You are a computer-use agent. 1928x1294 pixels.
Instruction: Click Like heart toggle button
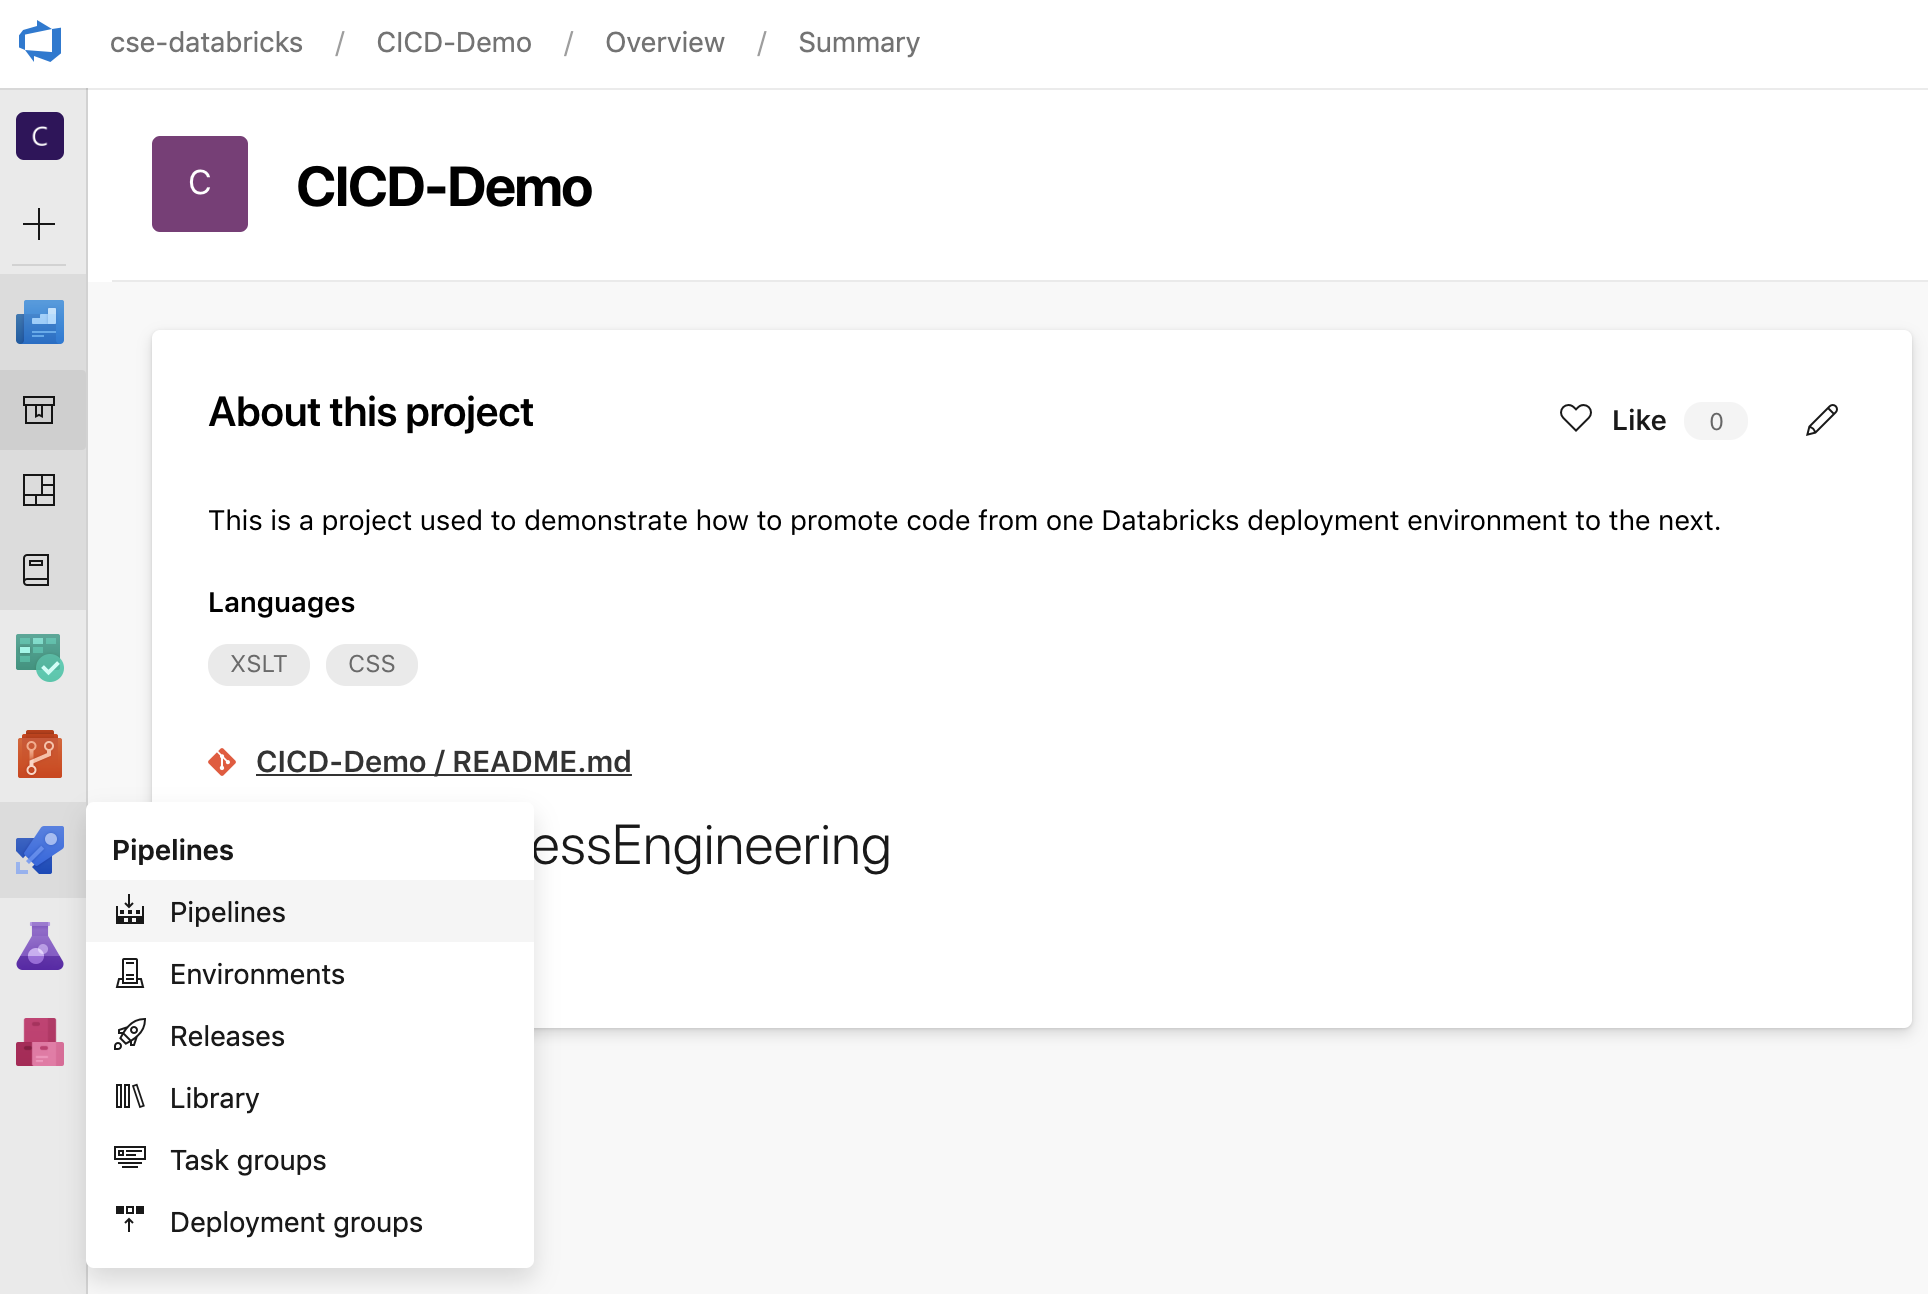(1574, 419)
